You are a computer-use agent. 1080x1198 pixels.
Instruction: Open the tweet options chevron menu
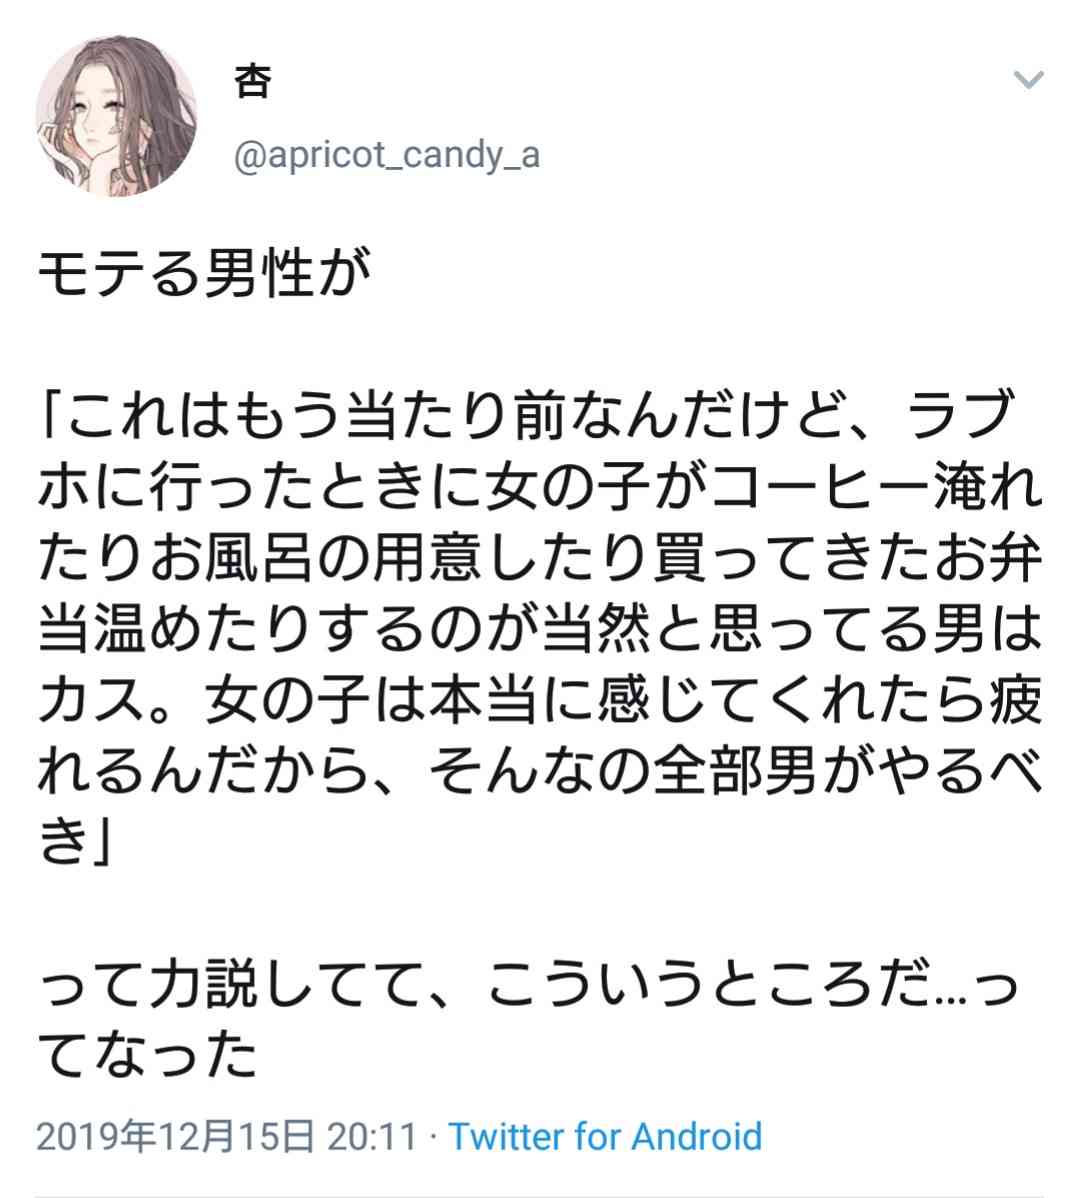click(1028, 79)
